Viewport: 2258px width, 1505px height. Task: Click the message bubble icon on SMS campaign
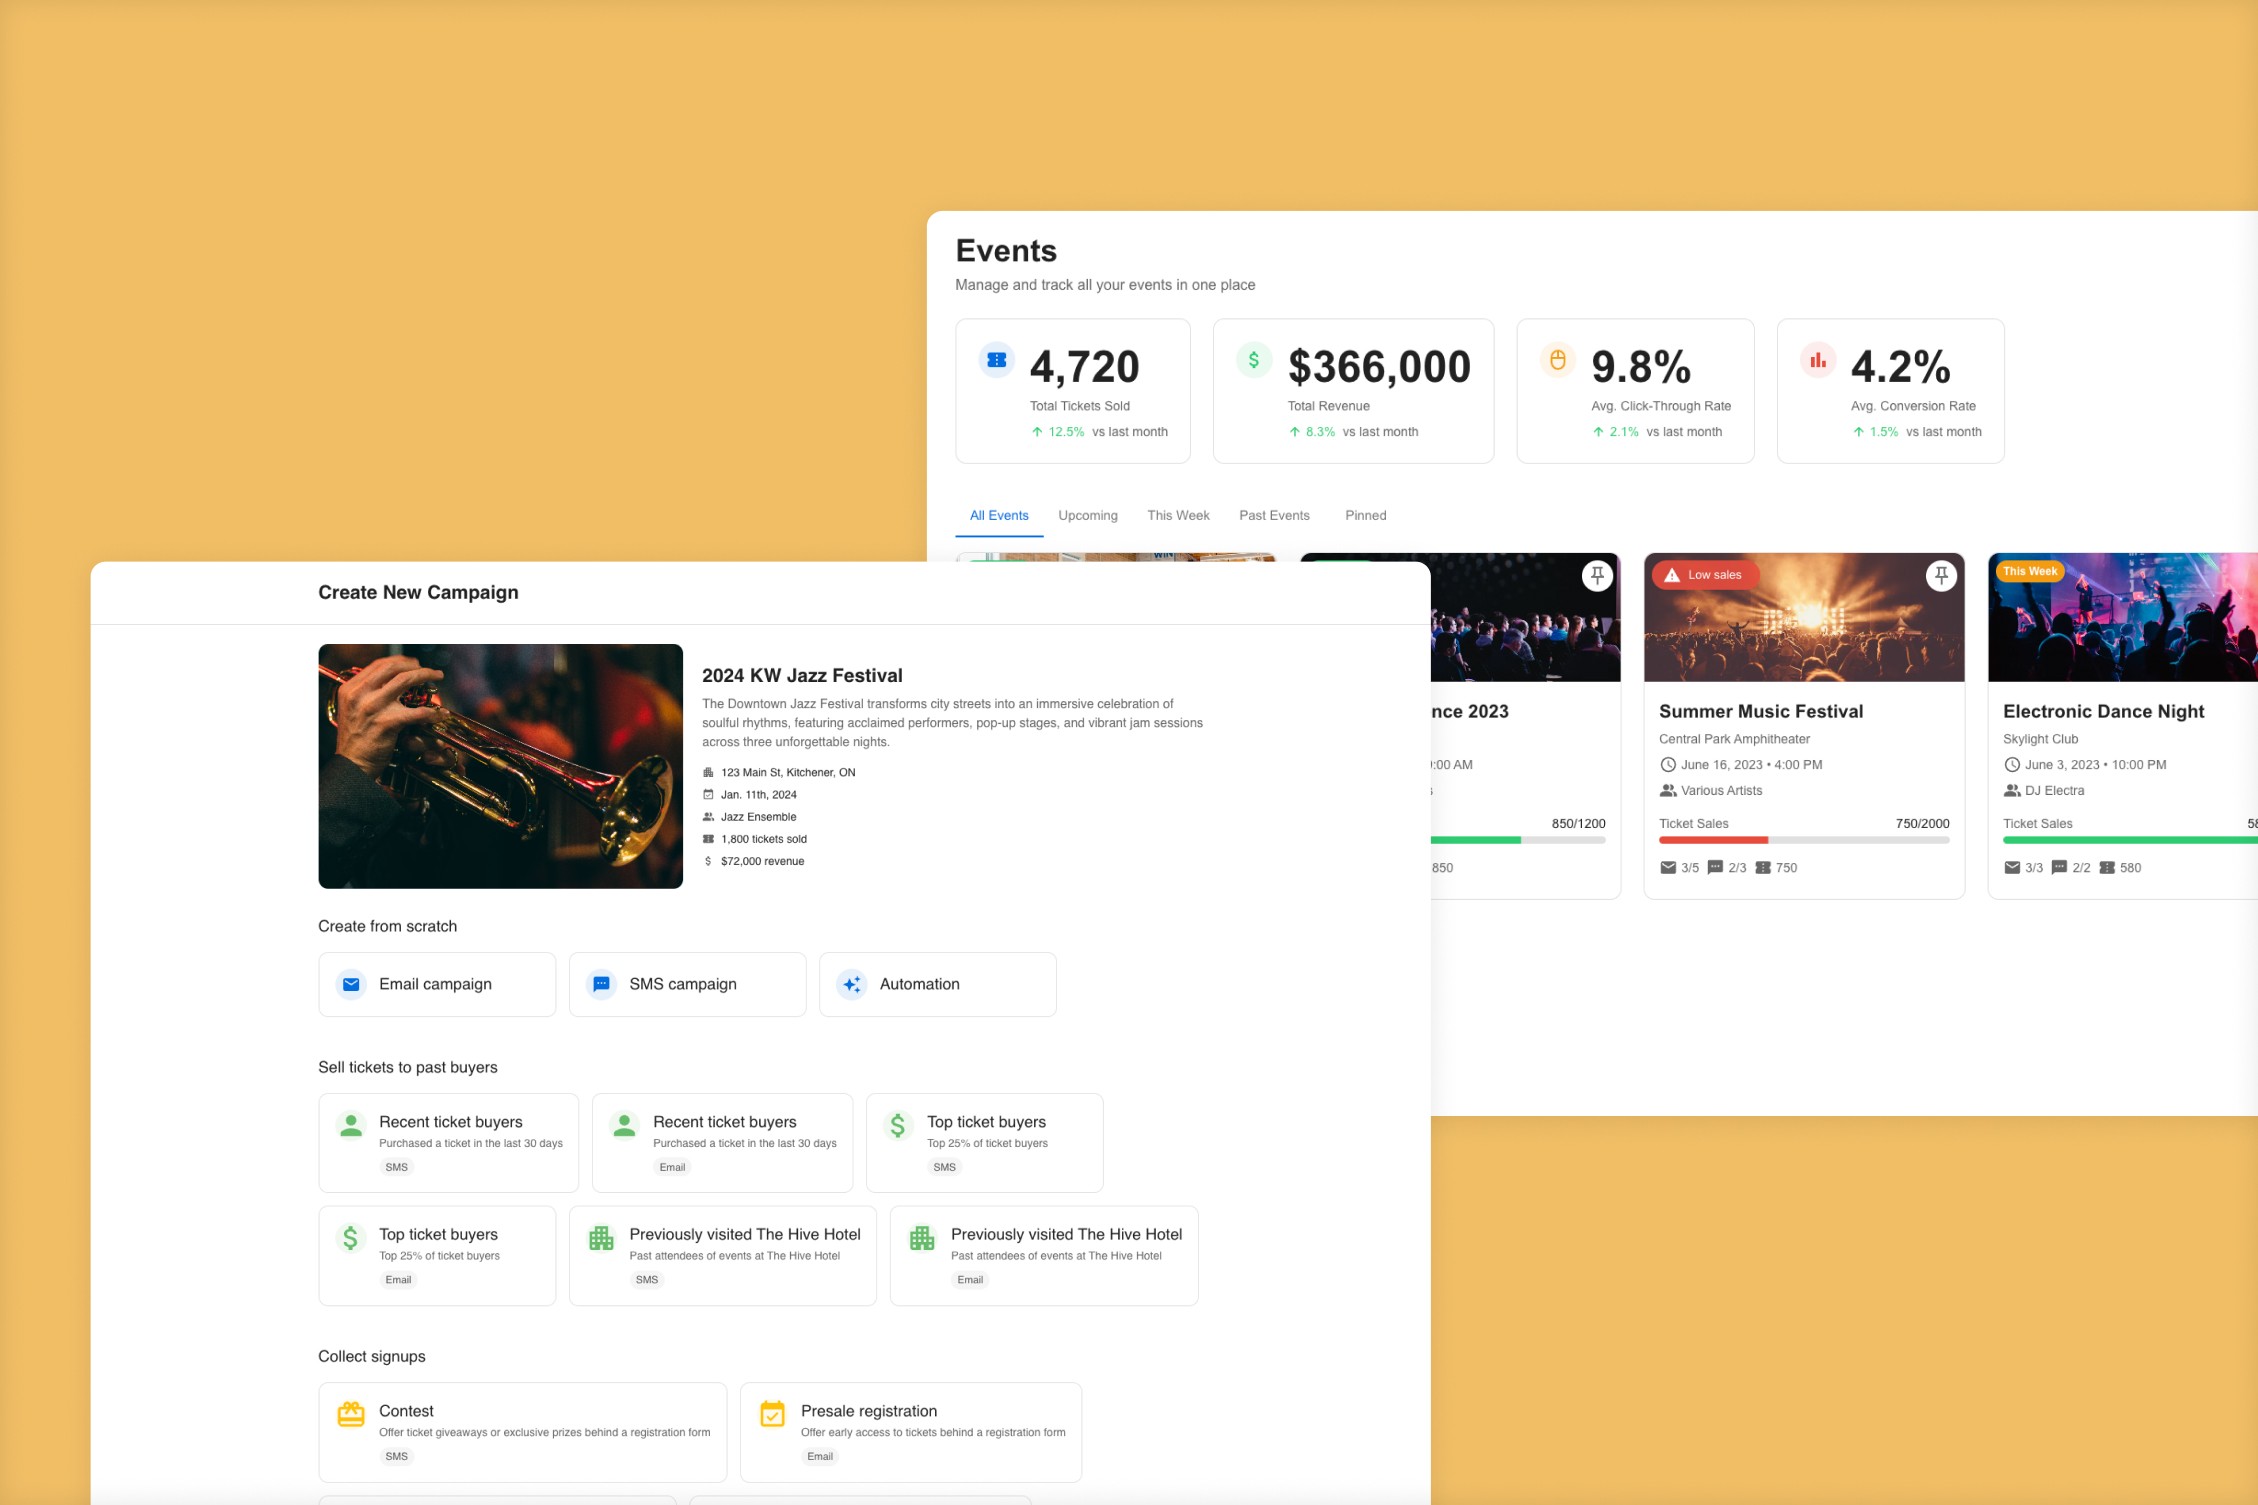[601, 985]
